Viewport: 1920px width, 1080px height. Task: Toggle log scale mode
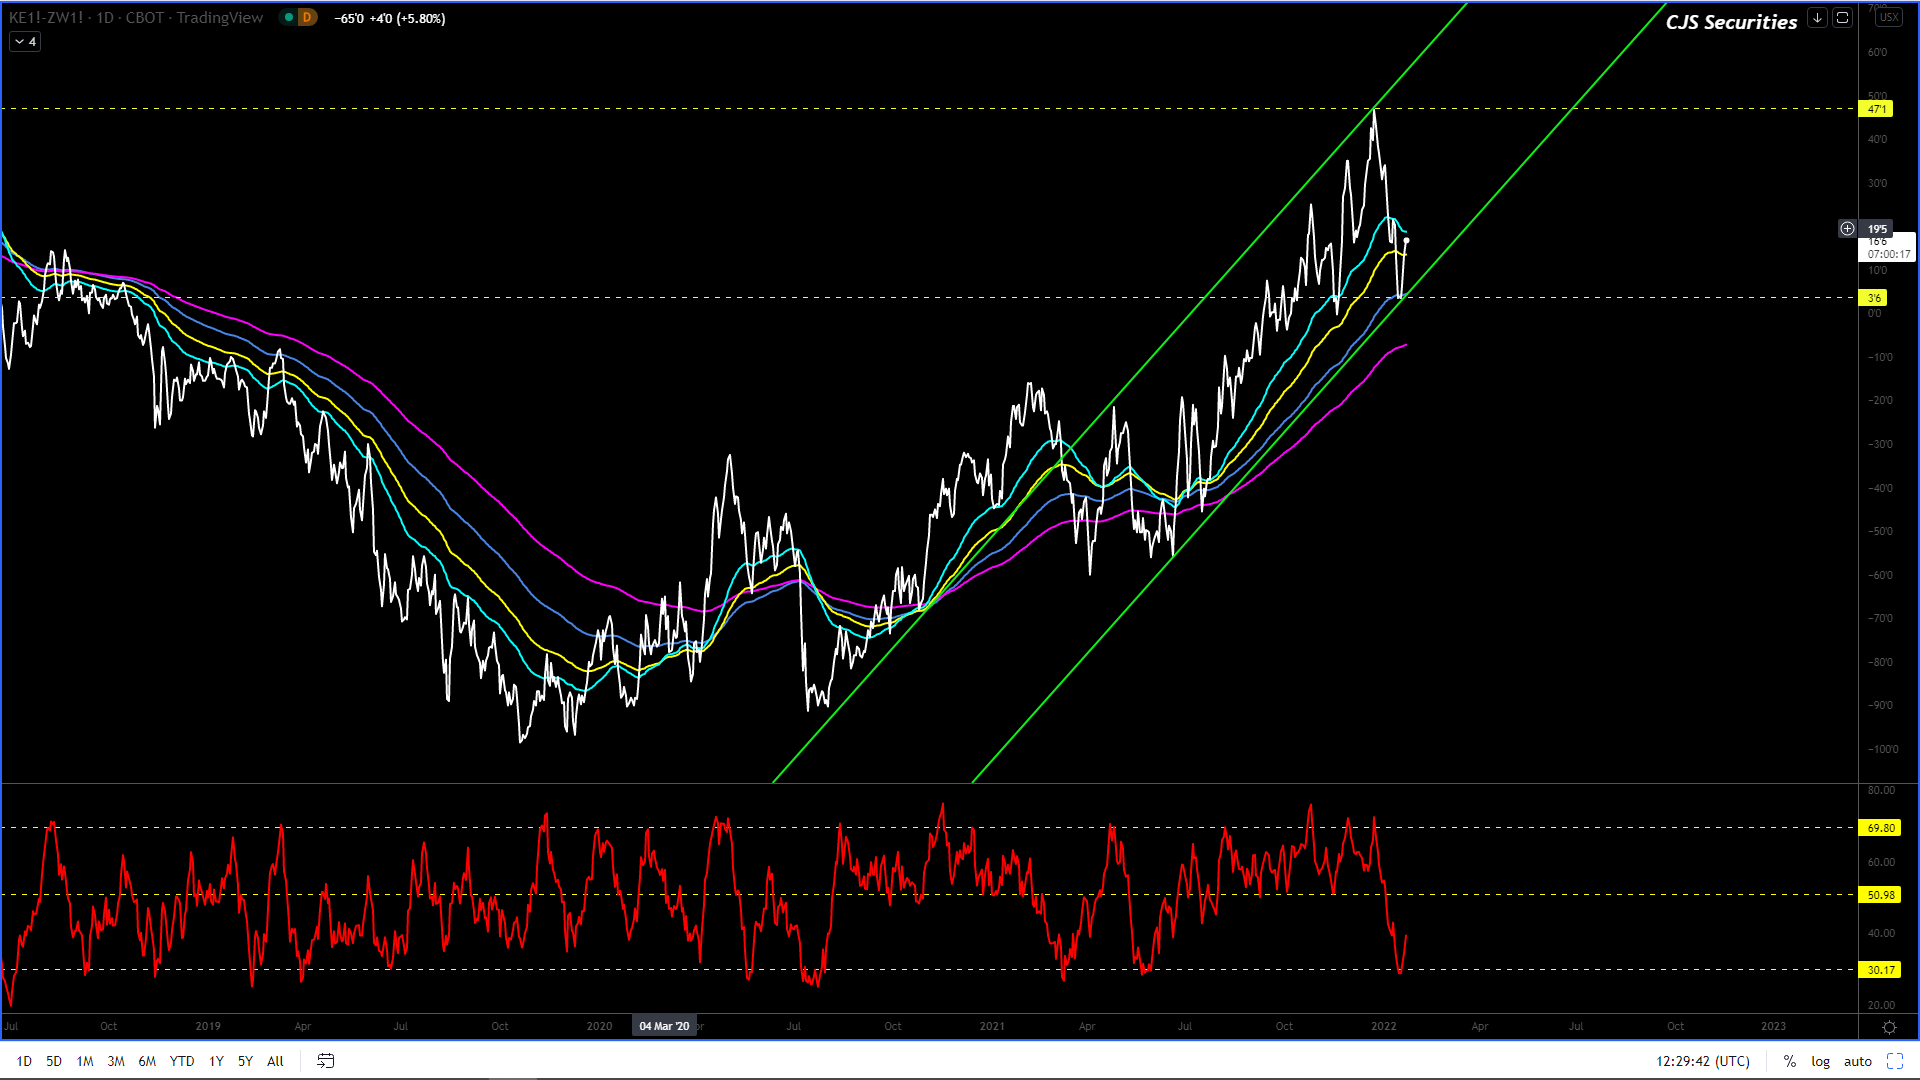[1820, 1061]
